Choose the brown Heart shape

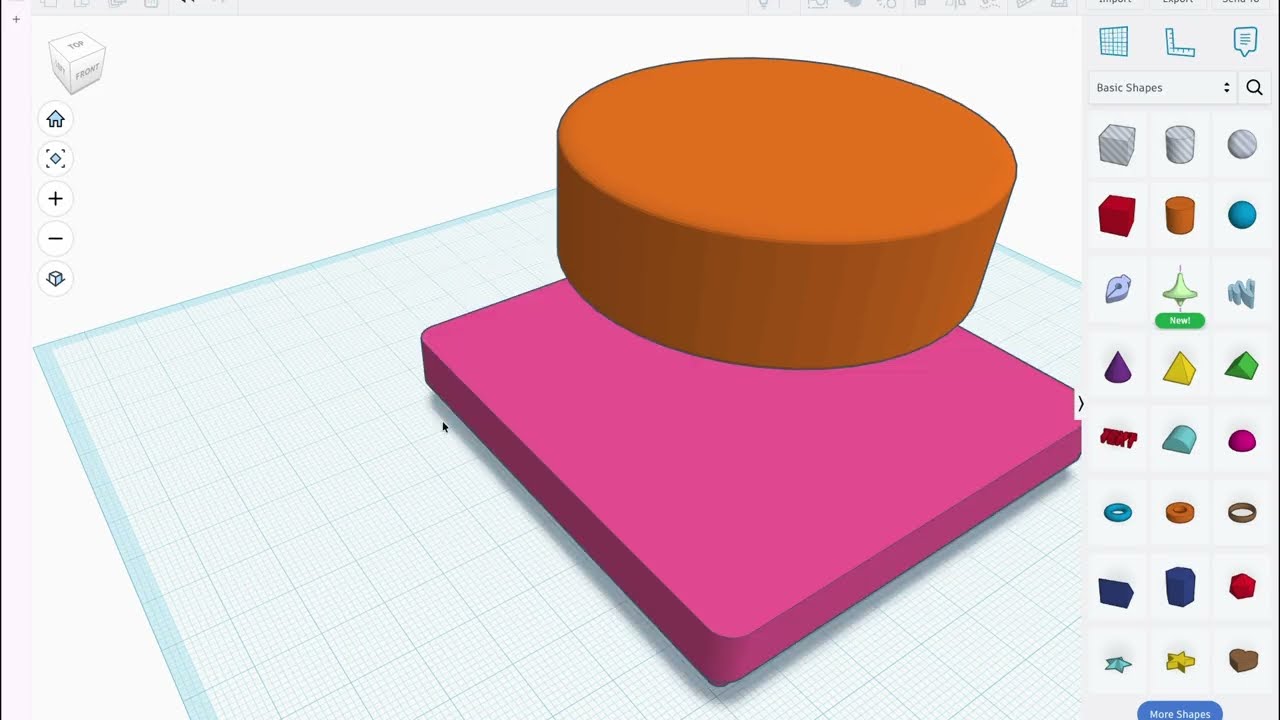pyautogui.click(x=1243, y=660)
